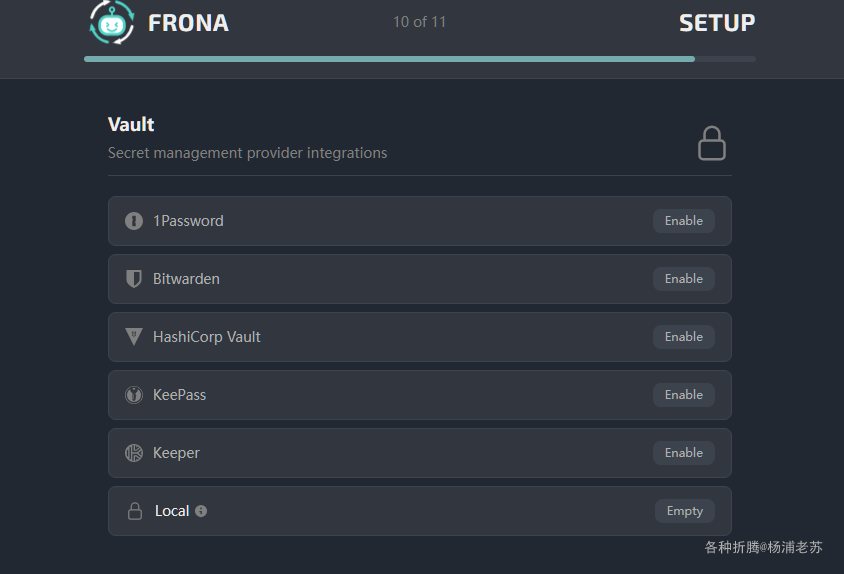Click the Frona robot logo icon
844x574 pixels.
(111, 22)
